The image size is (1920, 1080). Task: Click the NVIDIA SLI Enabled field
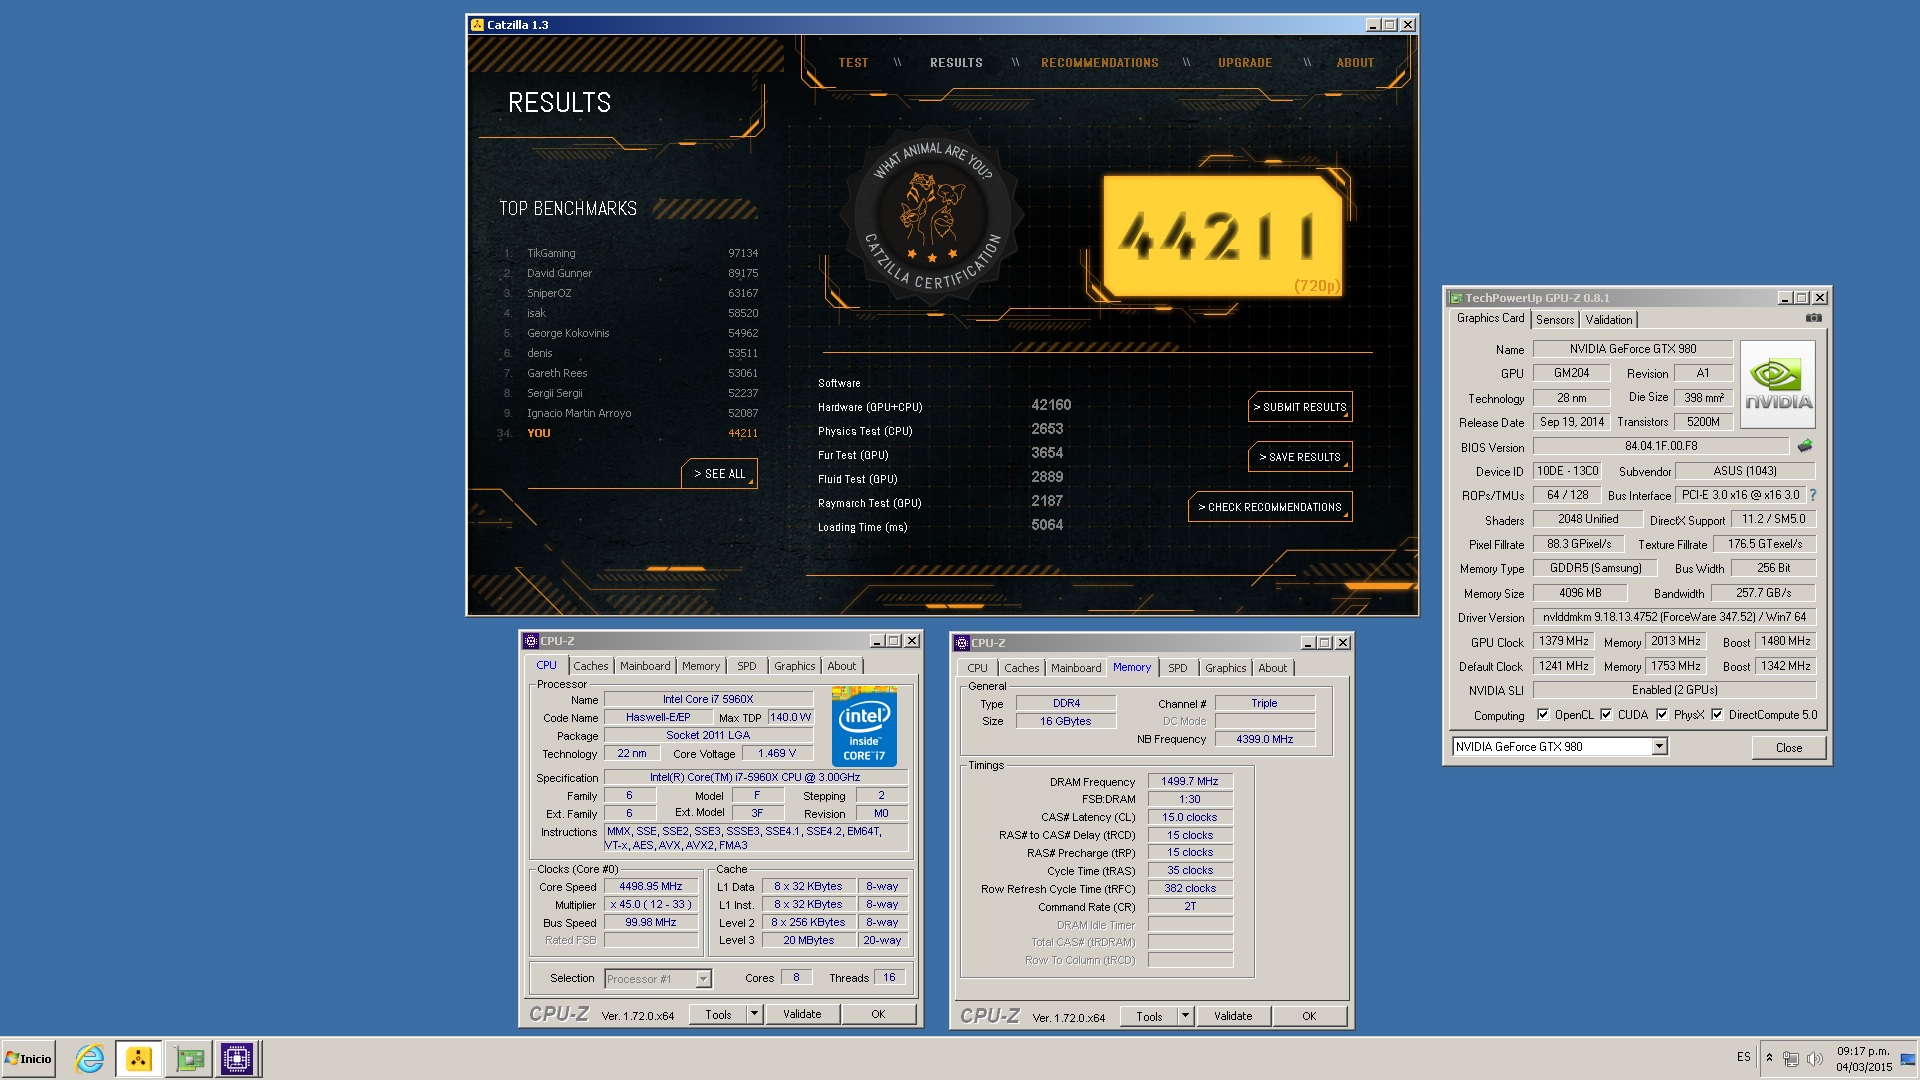point(1674,690)
